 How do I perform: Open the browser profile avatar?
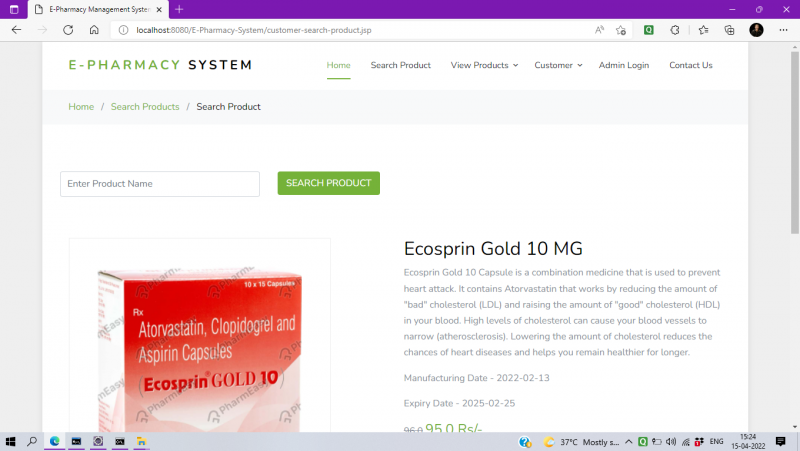point(756,30)
